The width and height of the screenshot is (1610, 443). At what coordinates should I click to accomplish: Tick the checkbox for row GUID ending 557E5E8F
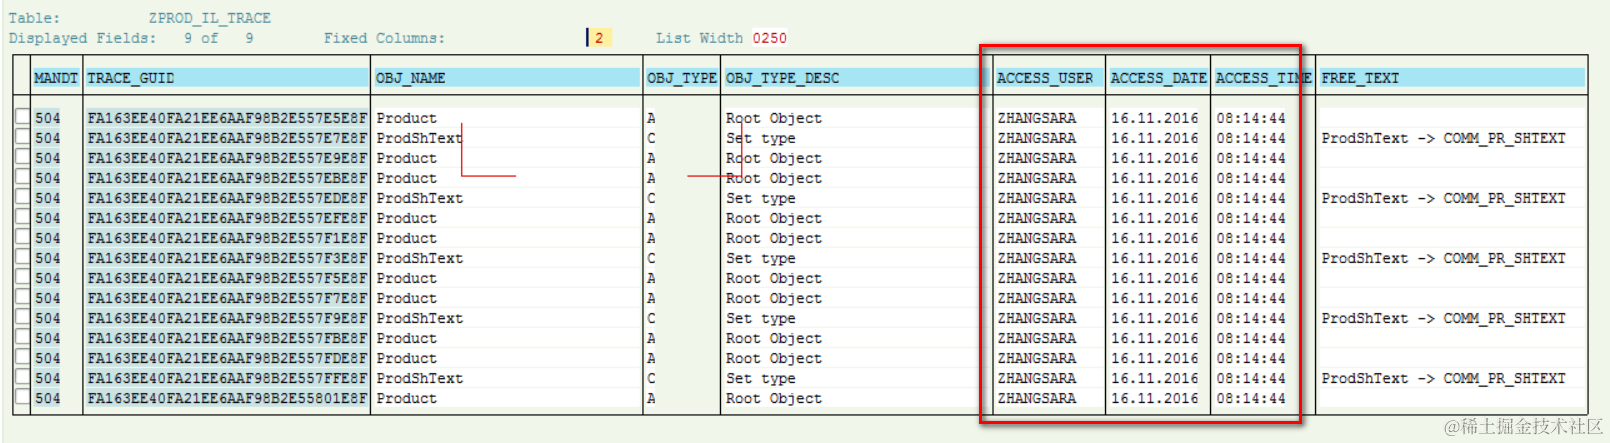pos(22,117)
